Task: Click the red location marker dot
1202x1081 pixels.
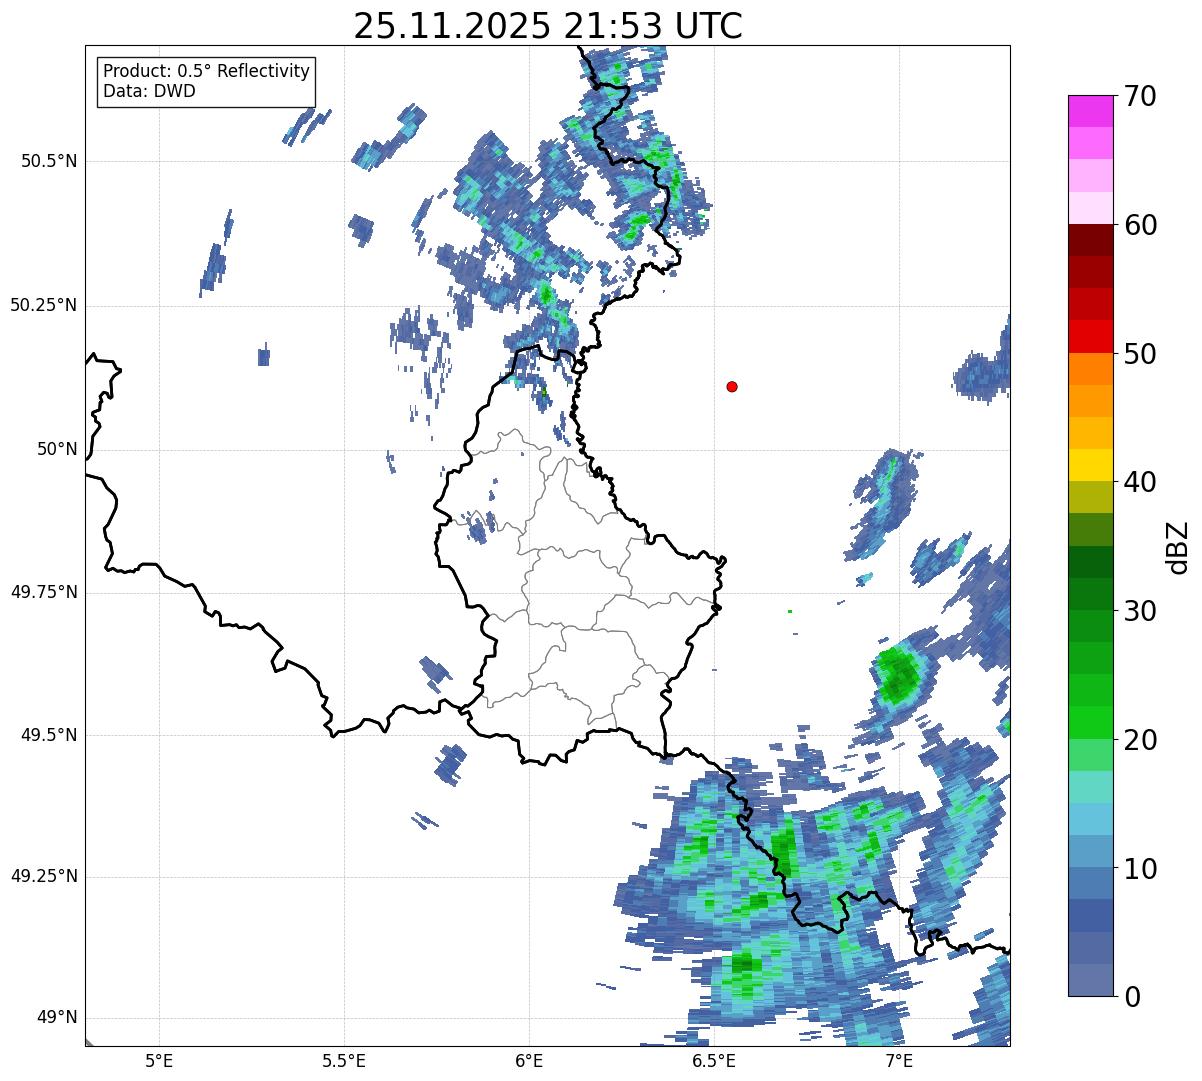Action: coord(732,386)
